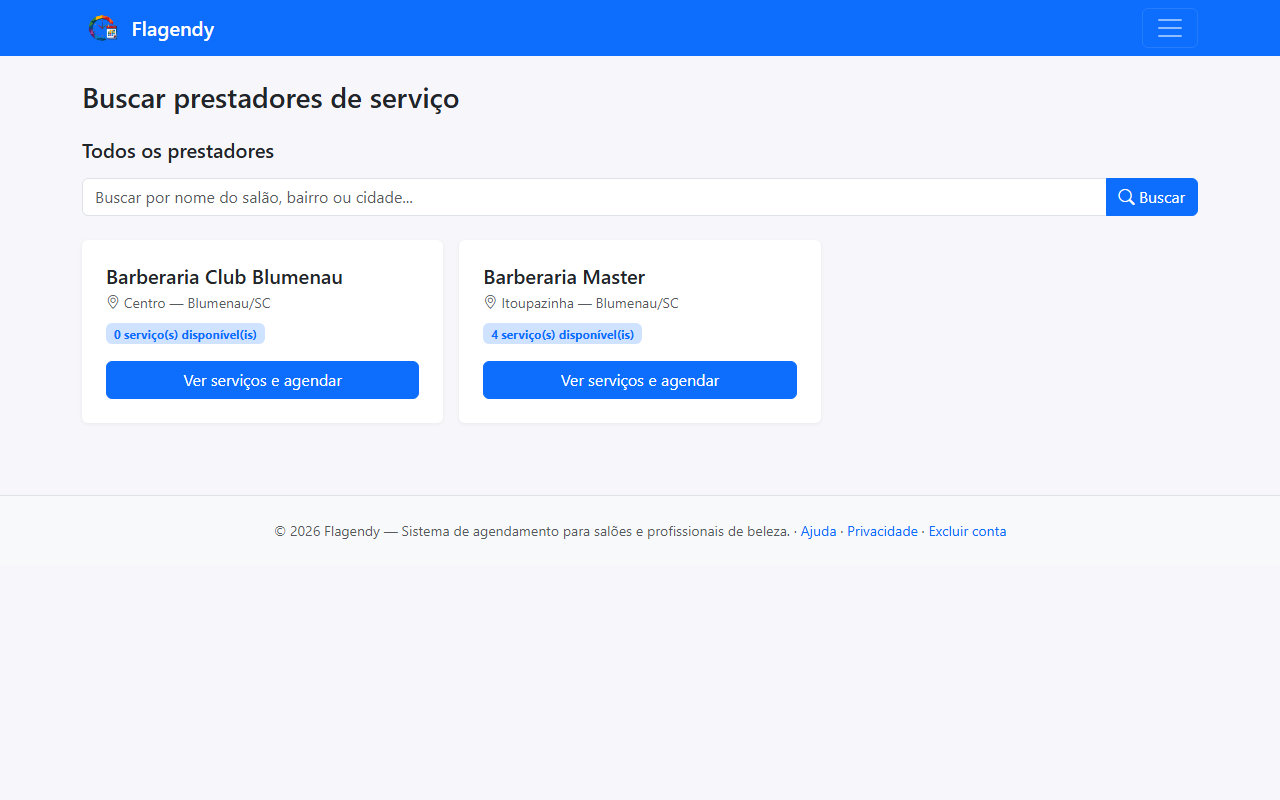Image resolution: width=1280 pixels, height=800 pixels.
Task: Click the Todos os prestadores heading
Action: pos(178,151)
